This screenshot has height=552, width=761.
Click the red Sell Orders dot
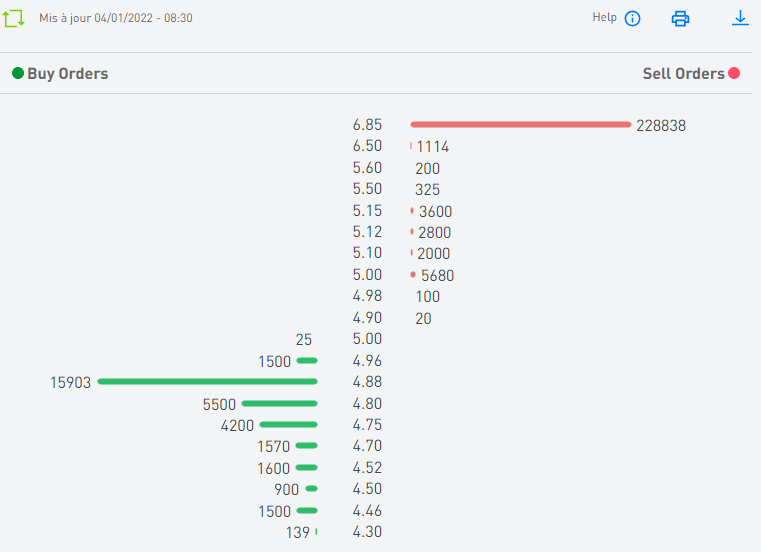click(734, 73)
